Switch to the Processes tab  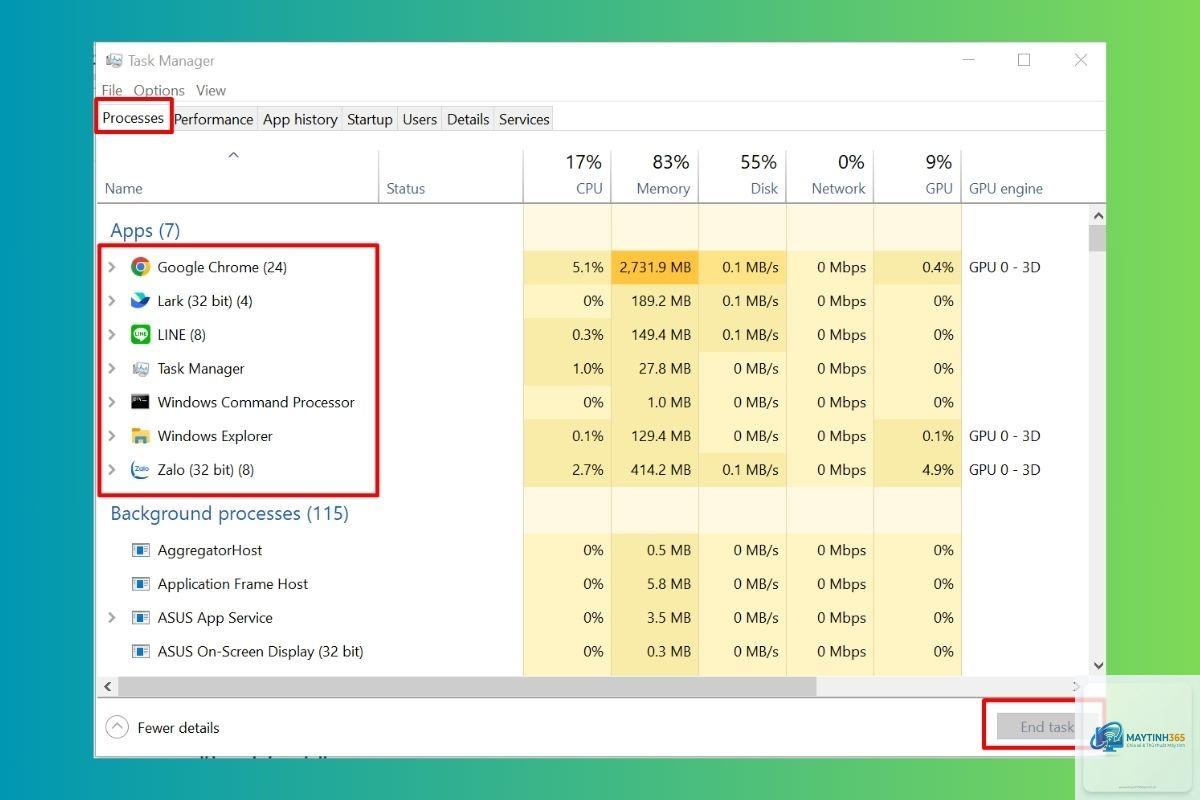click(x=133, y=118)
